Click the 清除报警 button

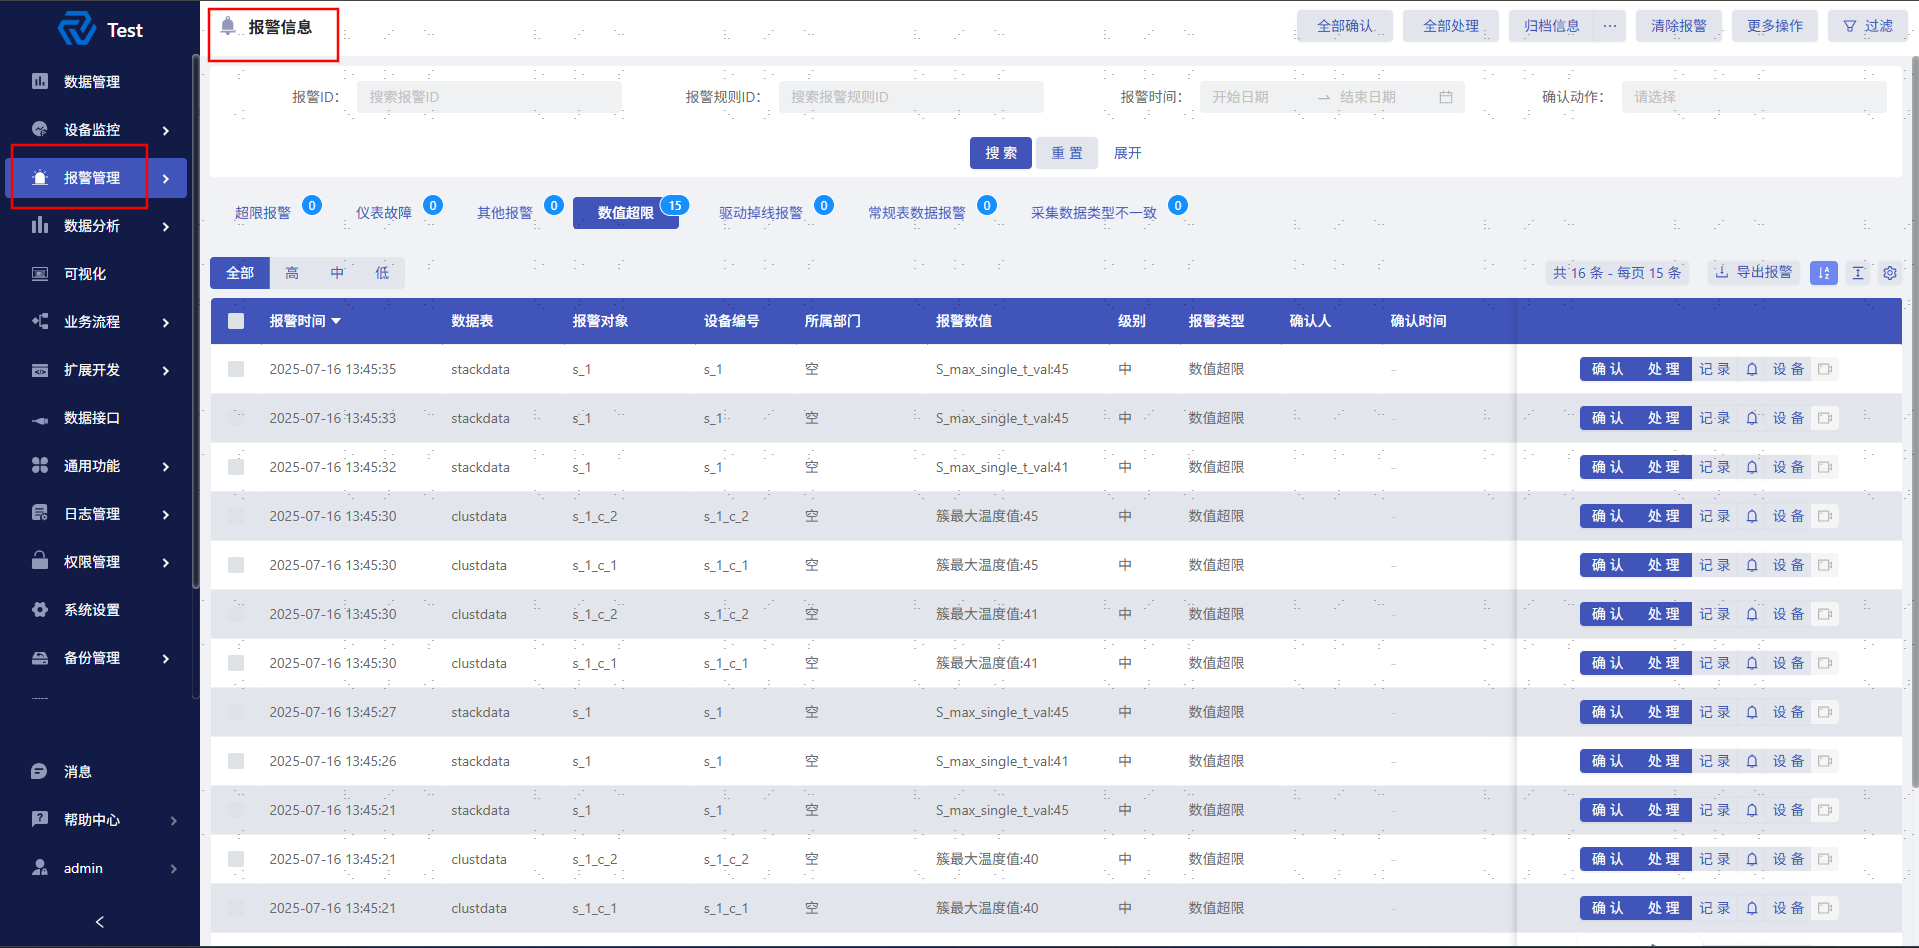[x=1679, y=26]
